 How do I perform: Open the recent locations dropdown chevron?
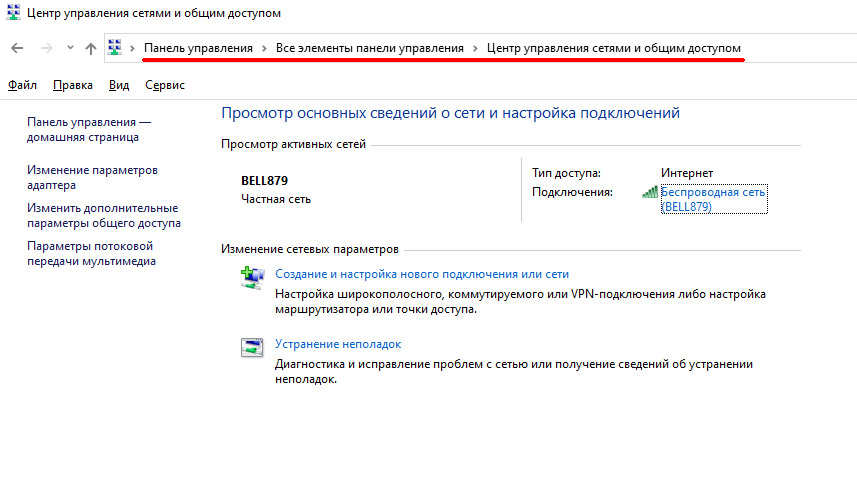(69, 48)
